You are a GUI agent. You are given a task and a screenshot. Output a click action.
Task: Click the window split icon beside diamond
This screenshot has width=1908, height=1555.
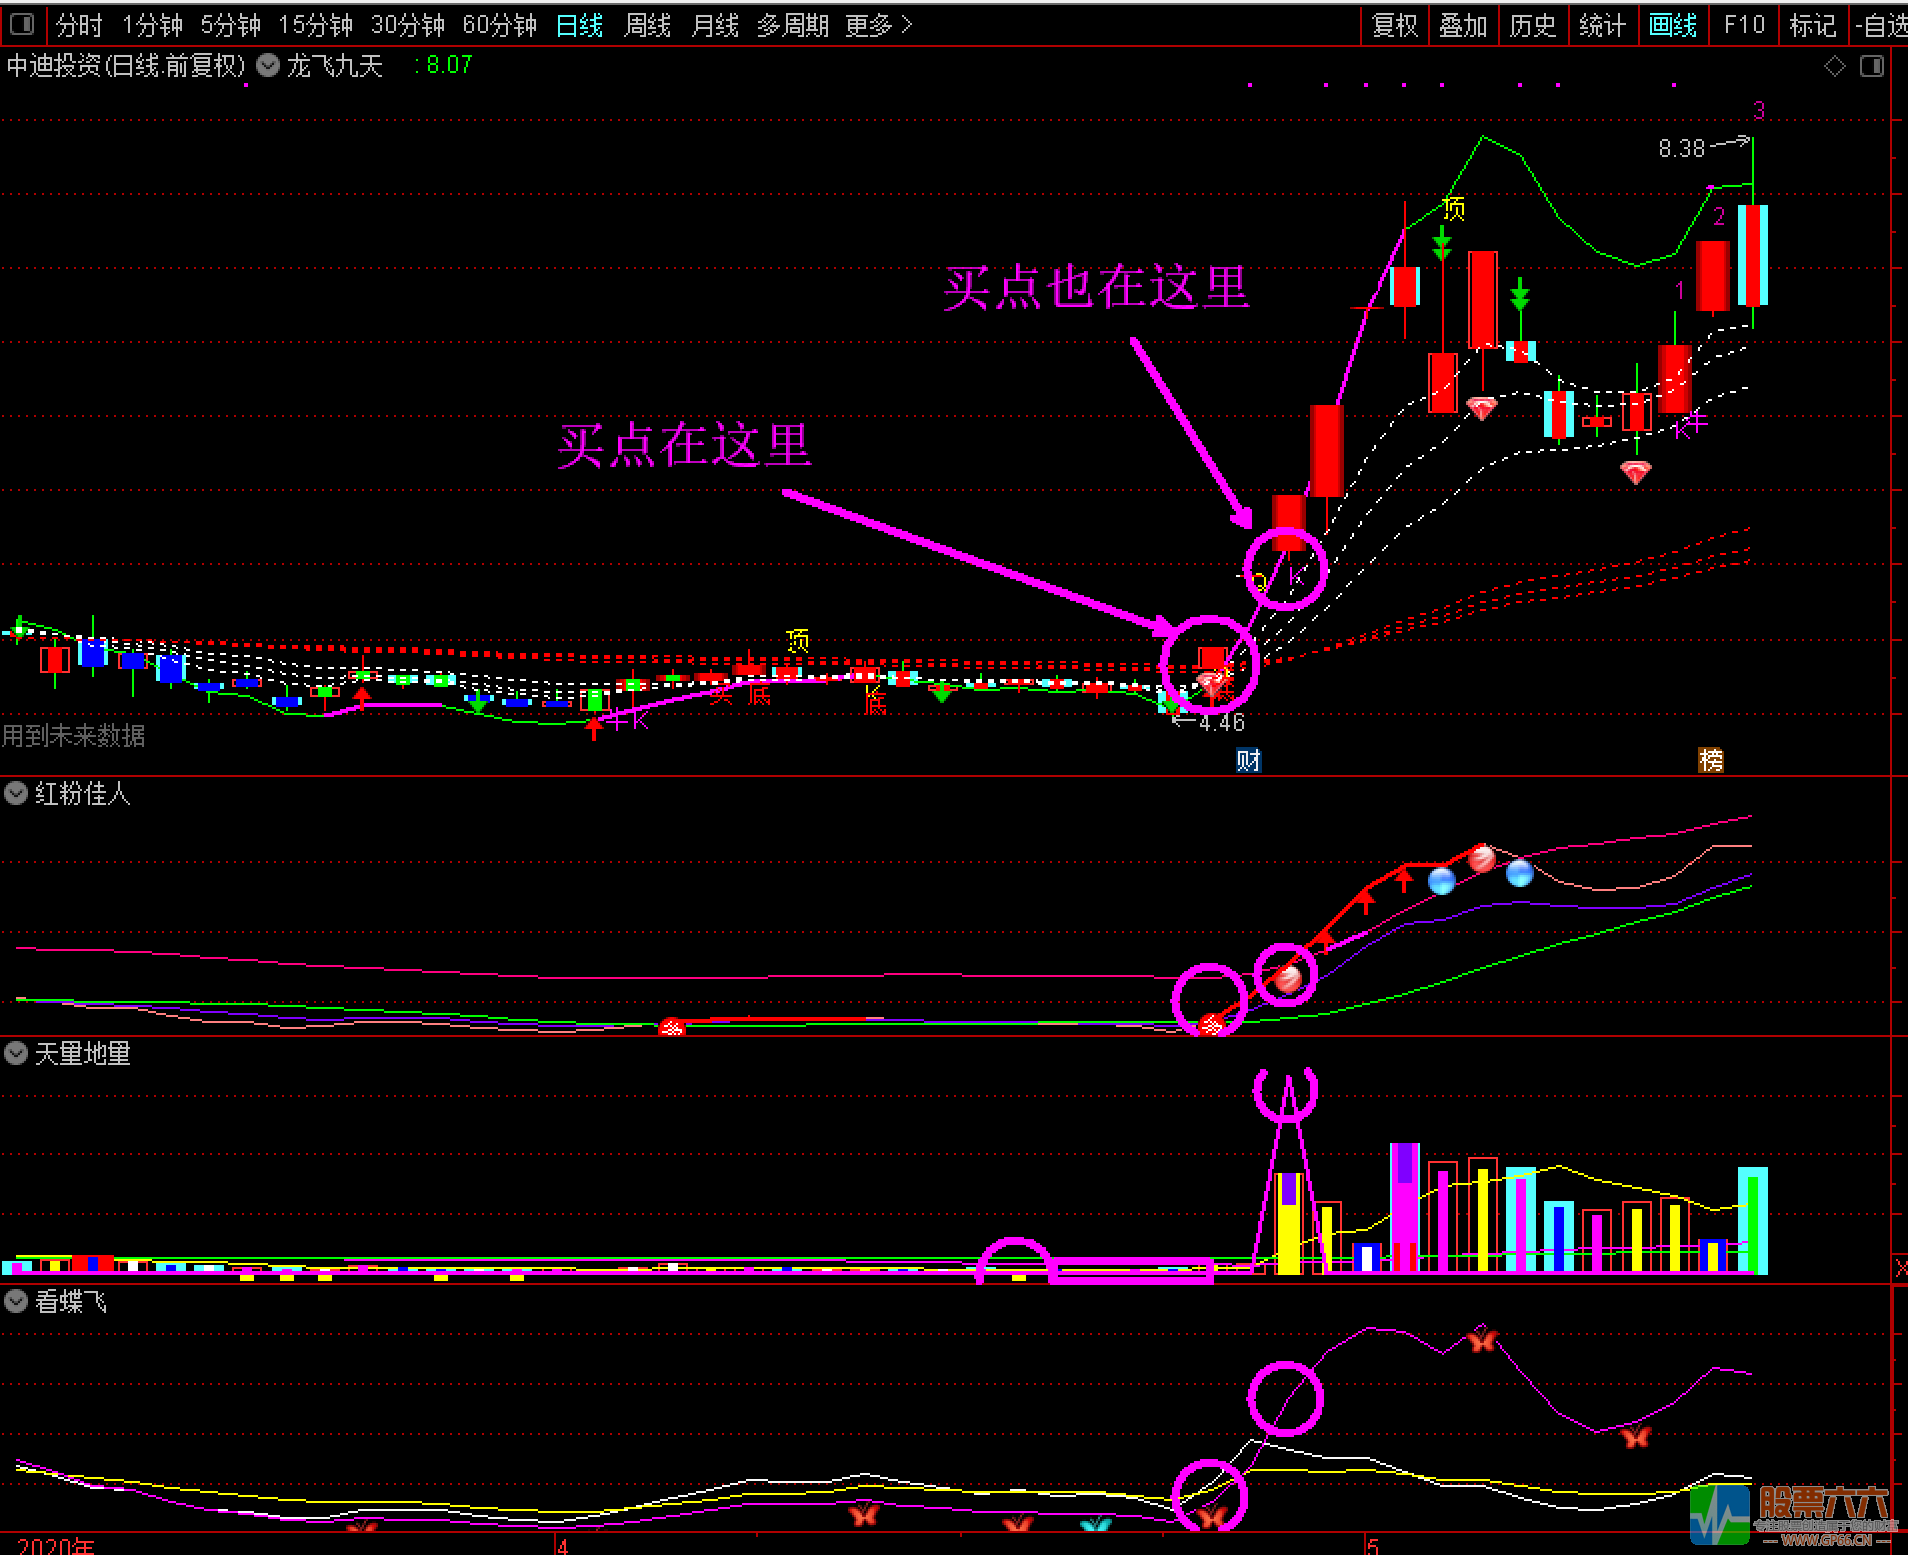coord(1871,66)
